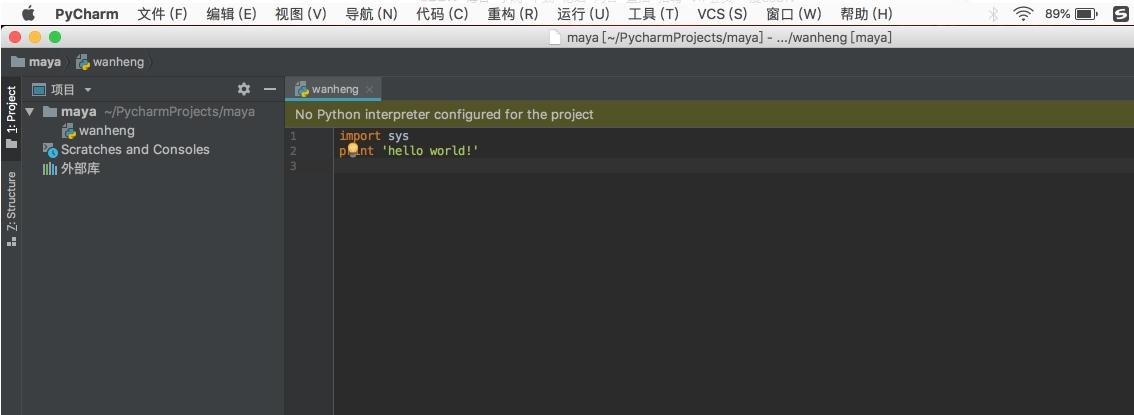Collapse the maya project folder
The image size is (1134, 415).
pyautogui.click(x=30, y=112)
